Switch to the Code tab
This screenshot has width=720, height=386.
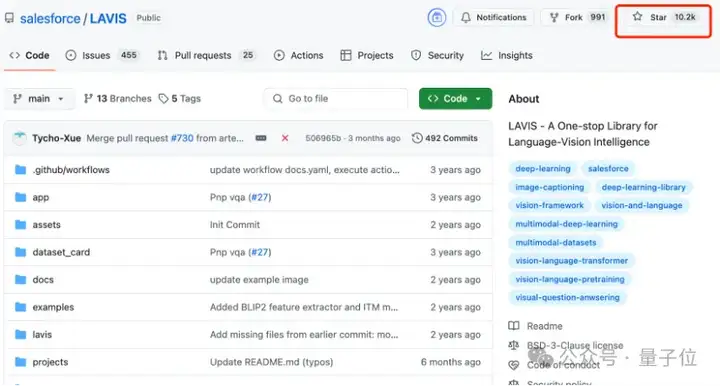[29, 56]
